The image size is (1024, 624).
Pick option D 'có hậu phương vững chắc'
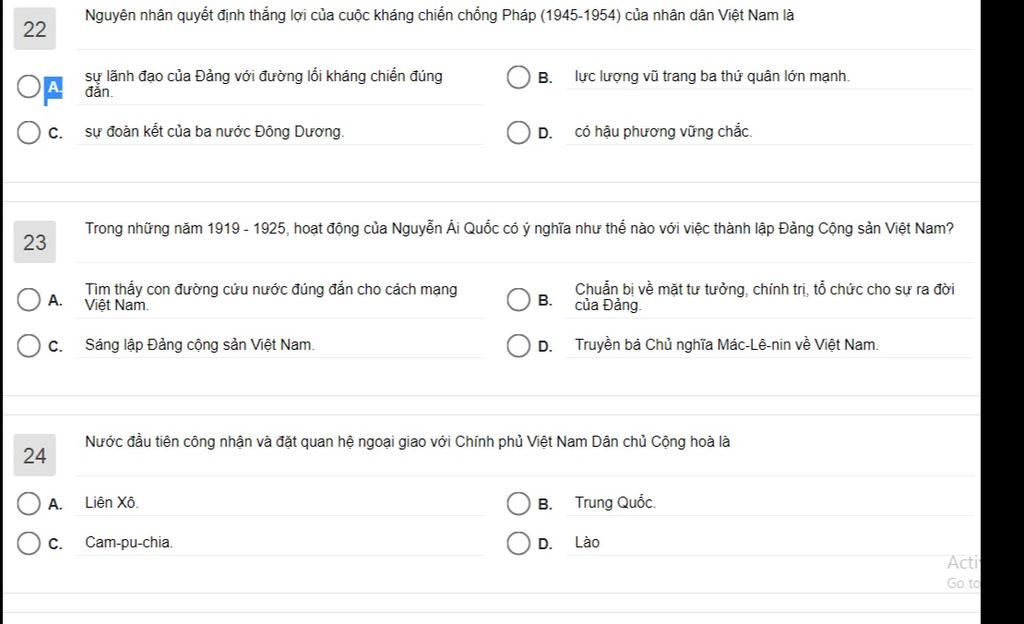click(x=519, y=133)
